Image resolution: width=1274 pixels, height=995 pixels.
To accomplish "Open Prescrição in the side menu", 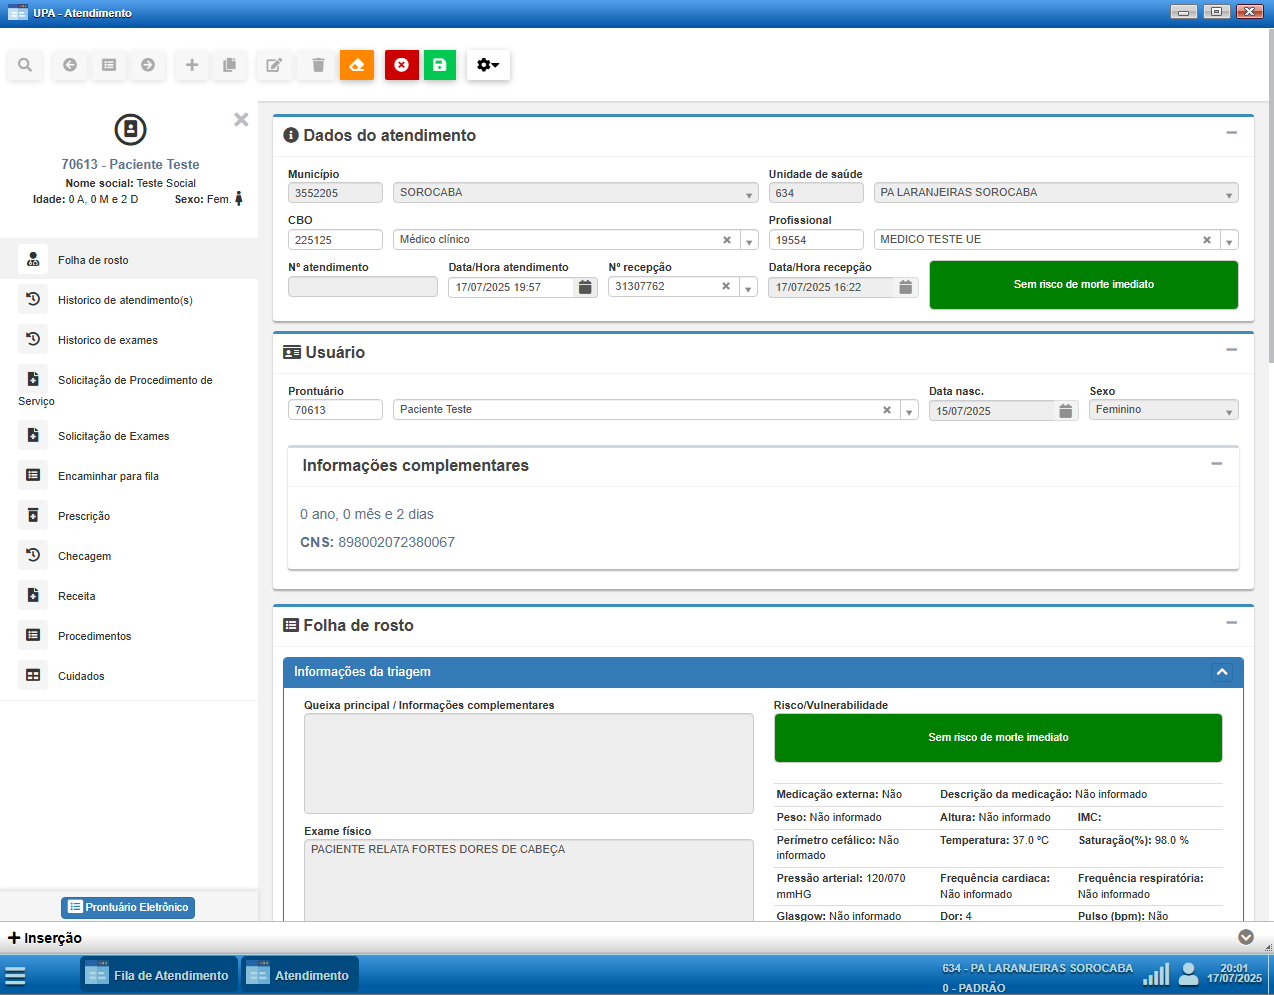I will [84, 516].
